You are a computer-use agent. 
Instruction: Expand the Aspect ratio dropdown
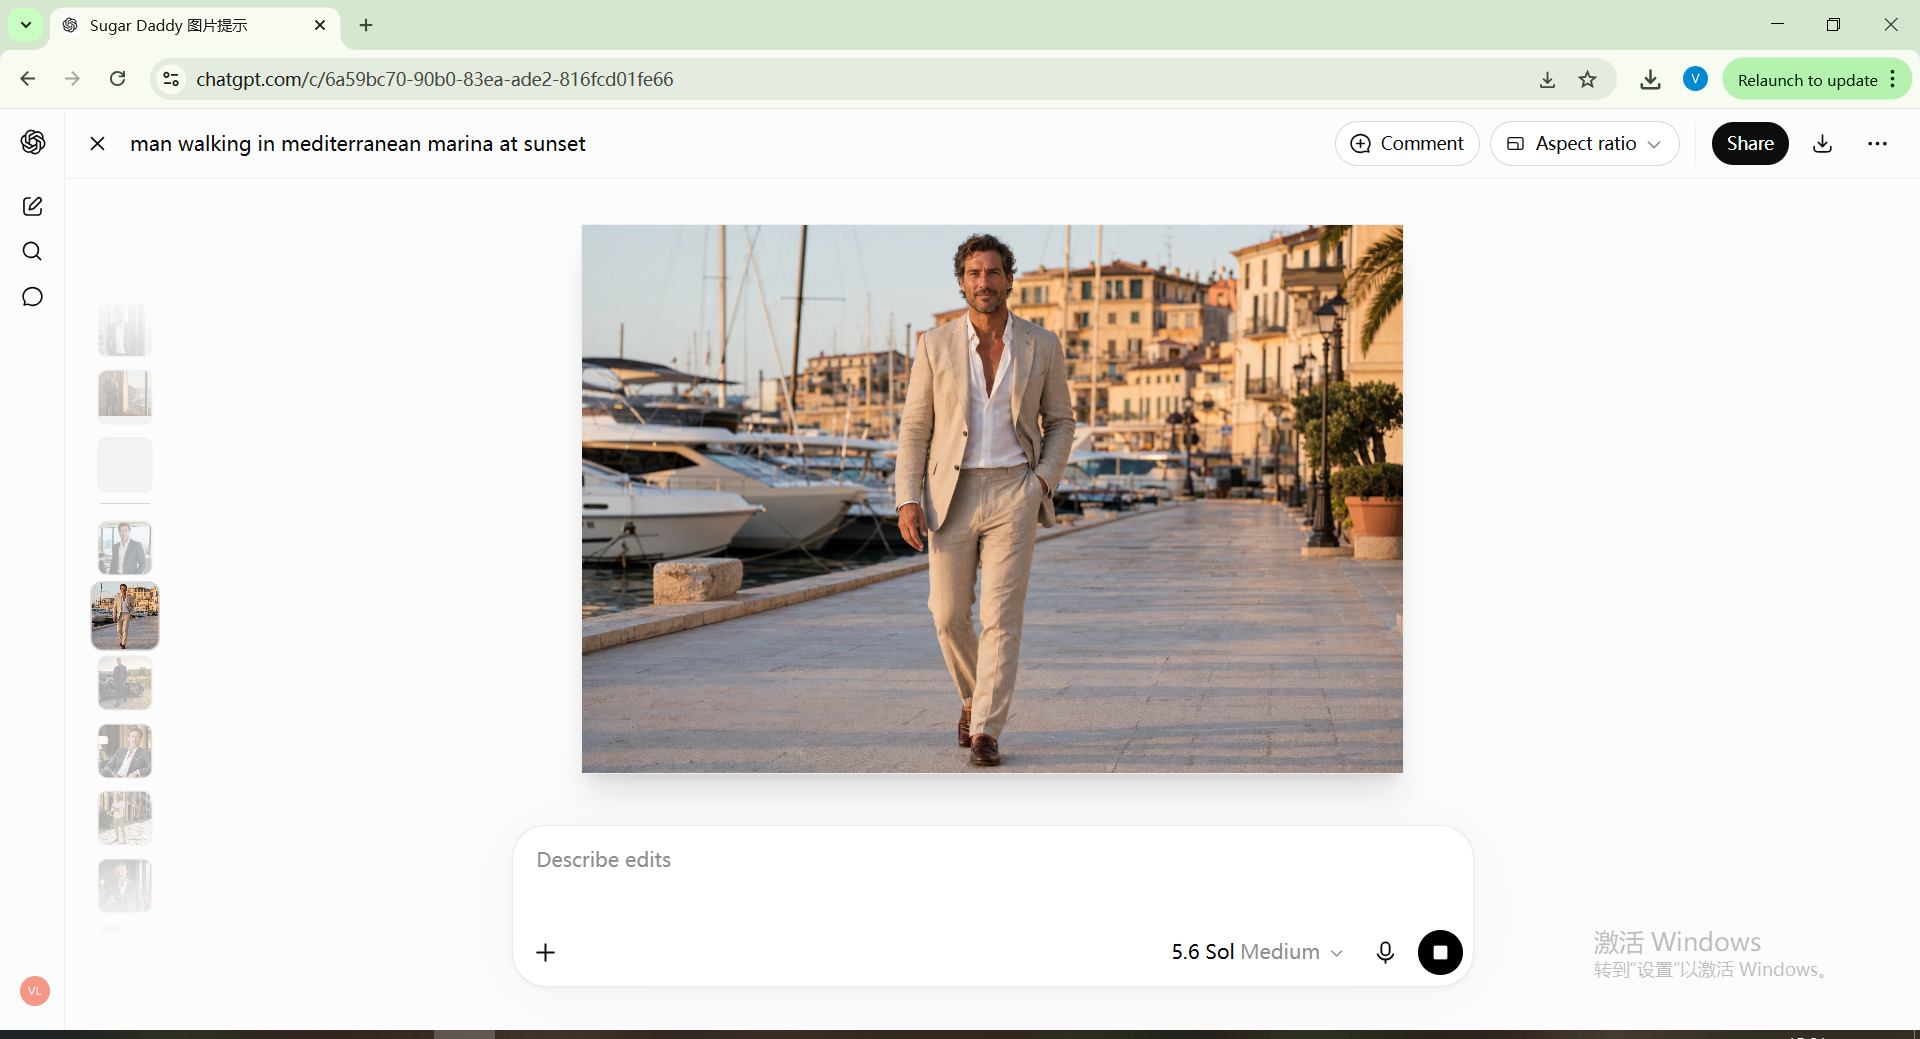click(1584, 143)
